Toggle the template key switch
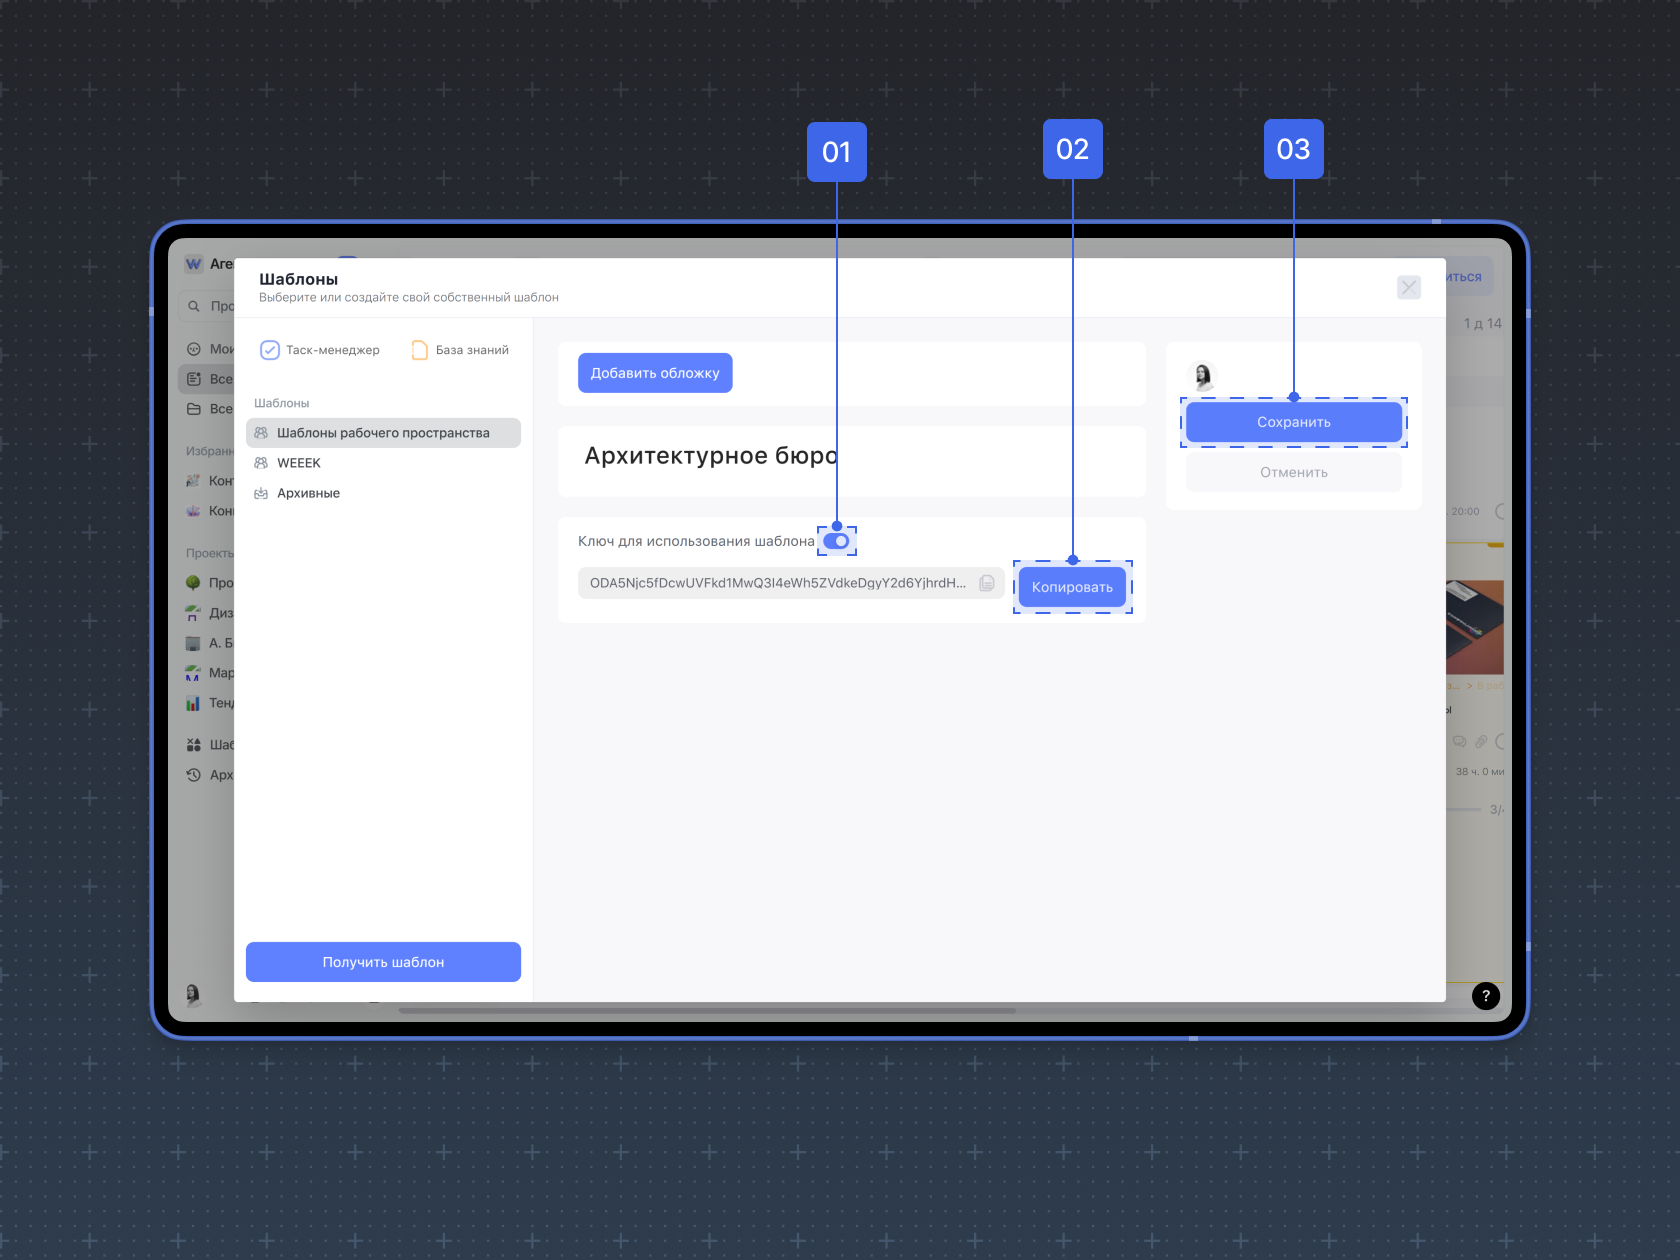Image resolution: width=1680 pixels, height=1260 pixels. click(836, 541)
